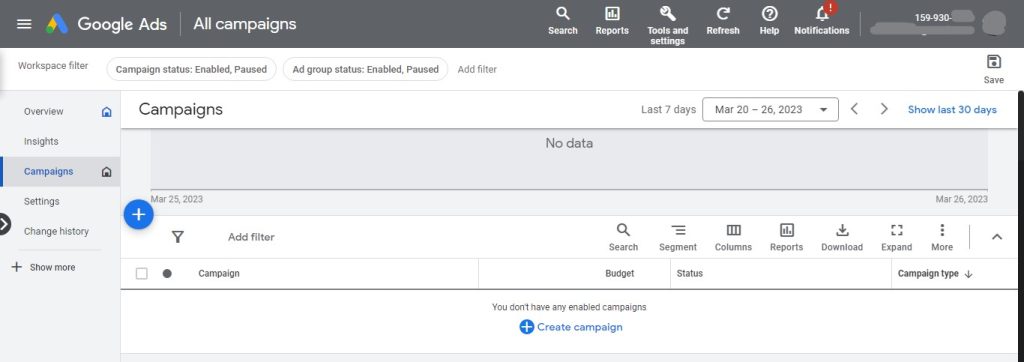Click the blue plus new campaign button
This screenshot has height=362, width=1024.
138,214
